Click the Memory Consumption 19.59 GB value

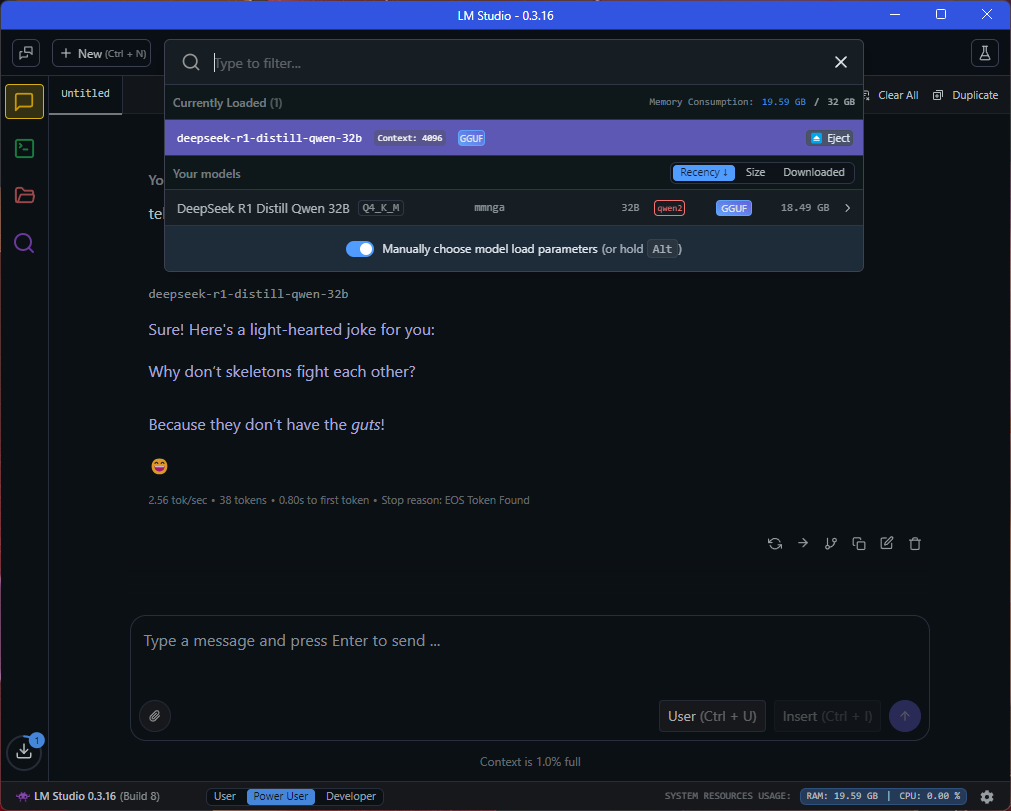(x=783, y=102)
